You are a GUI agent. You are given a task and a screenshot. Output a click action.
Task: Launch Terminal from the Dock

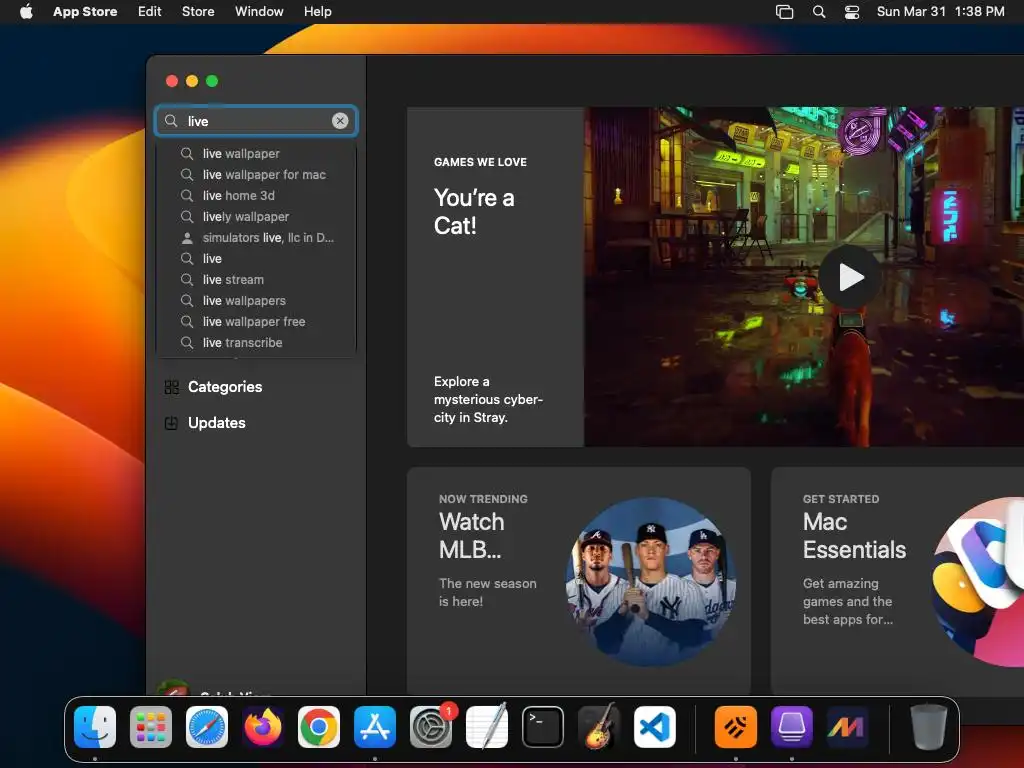pyautogui.click(x=543, y=727)
